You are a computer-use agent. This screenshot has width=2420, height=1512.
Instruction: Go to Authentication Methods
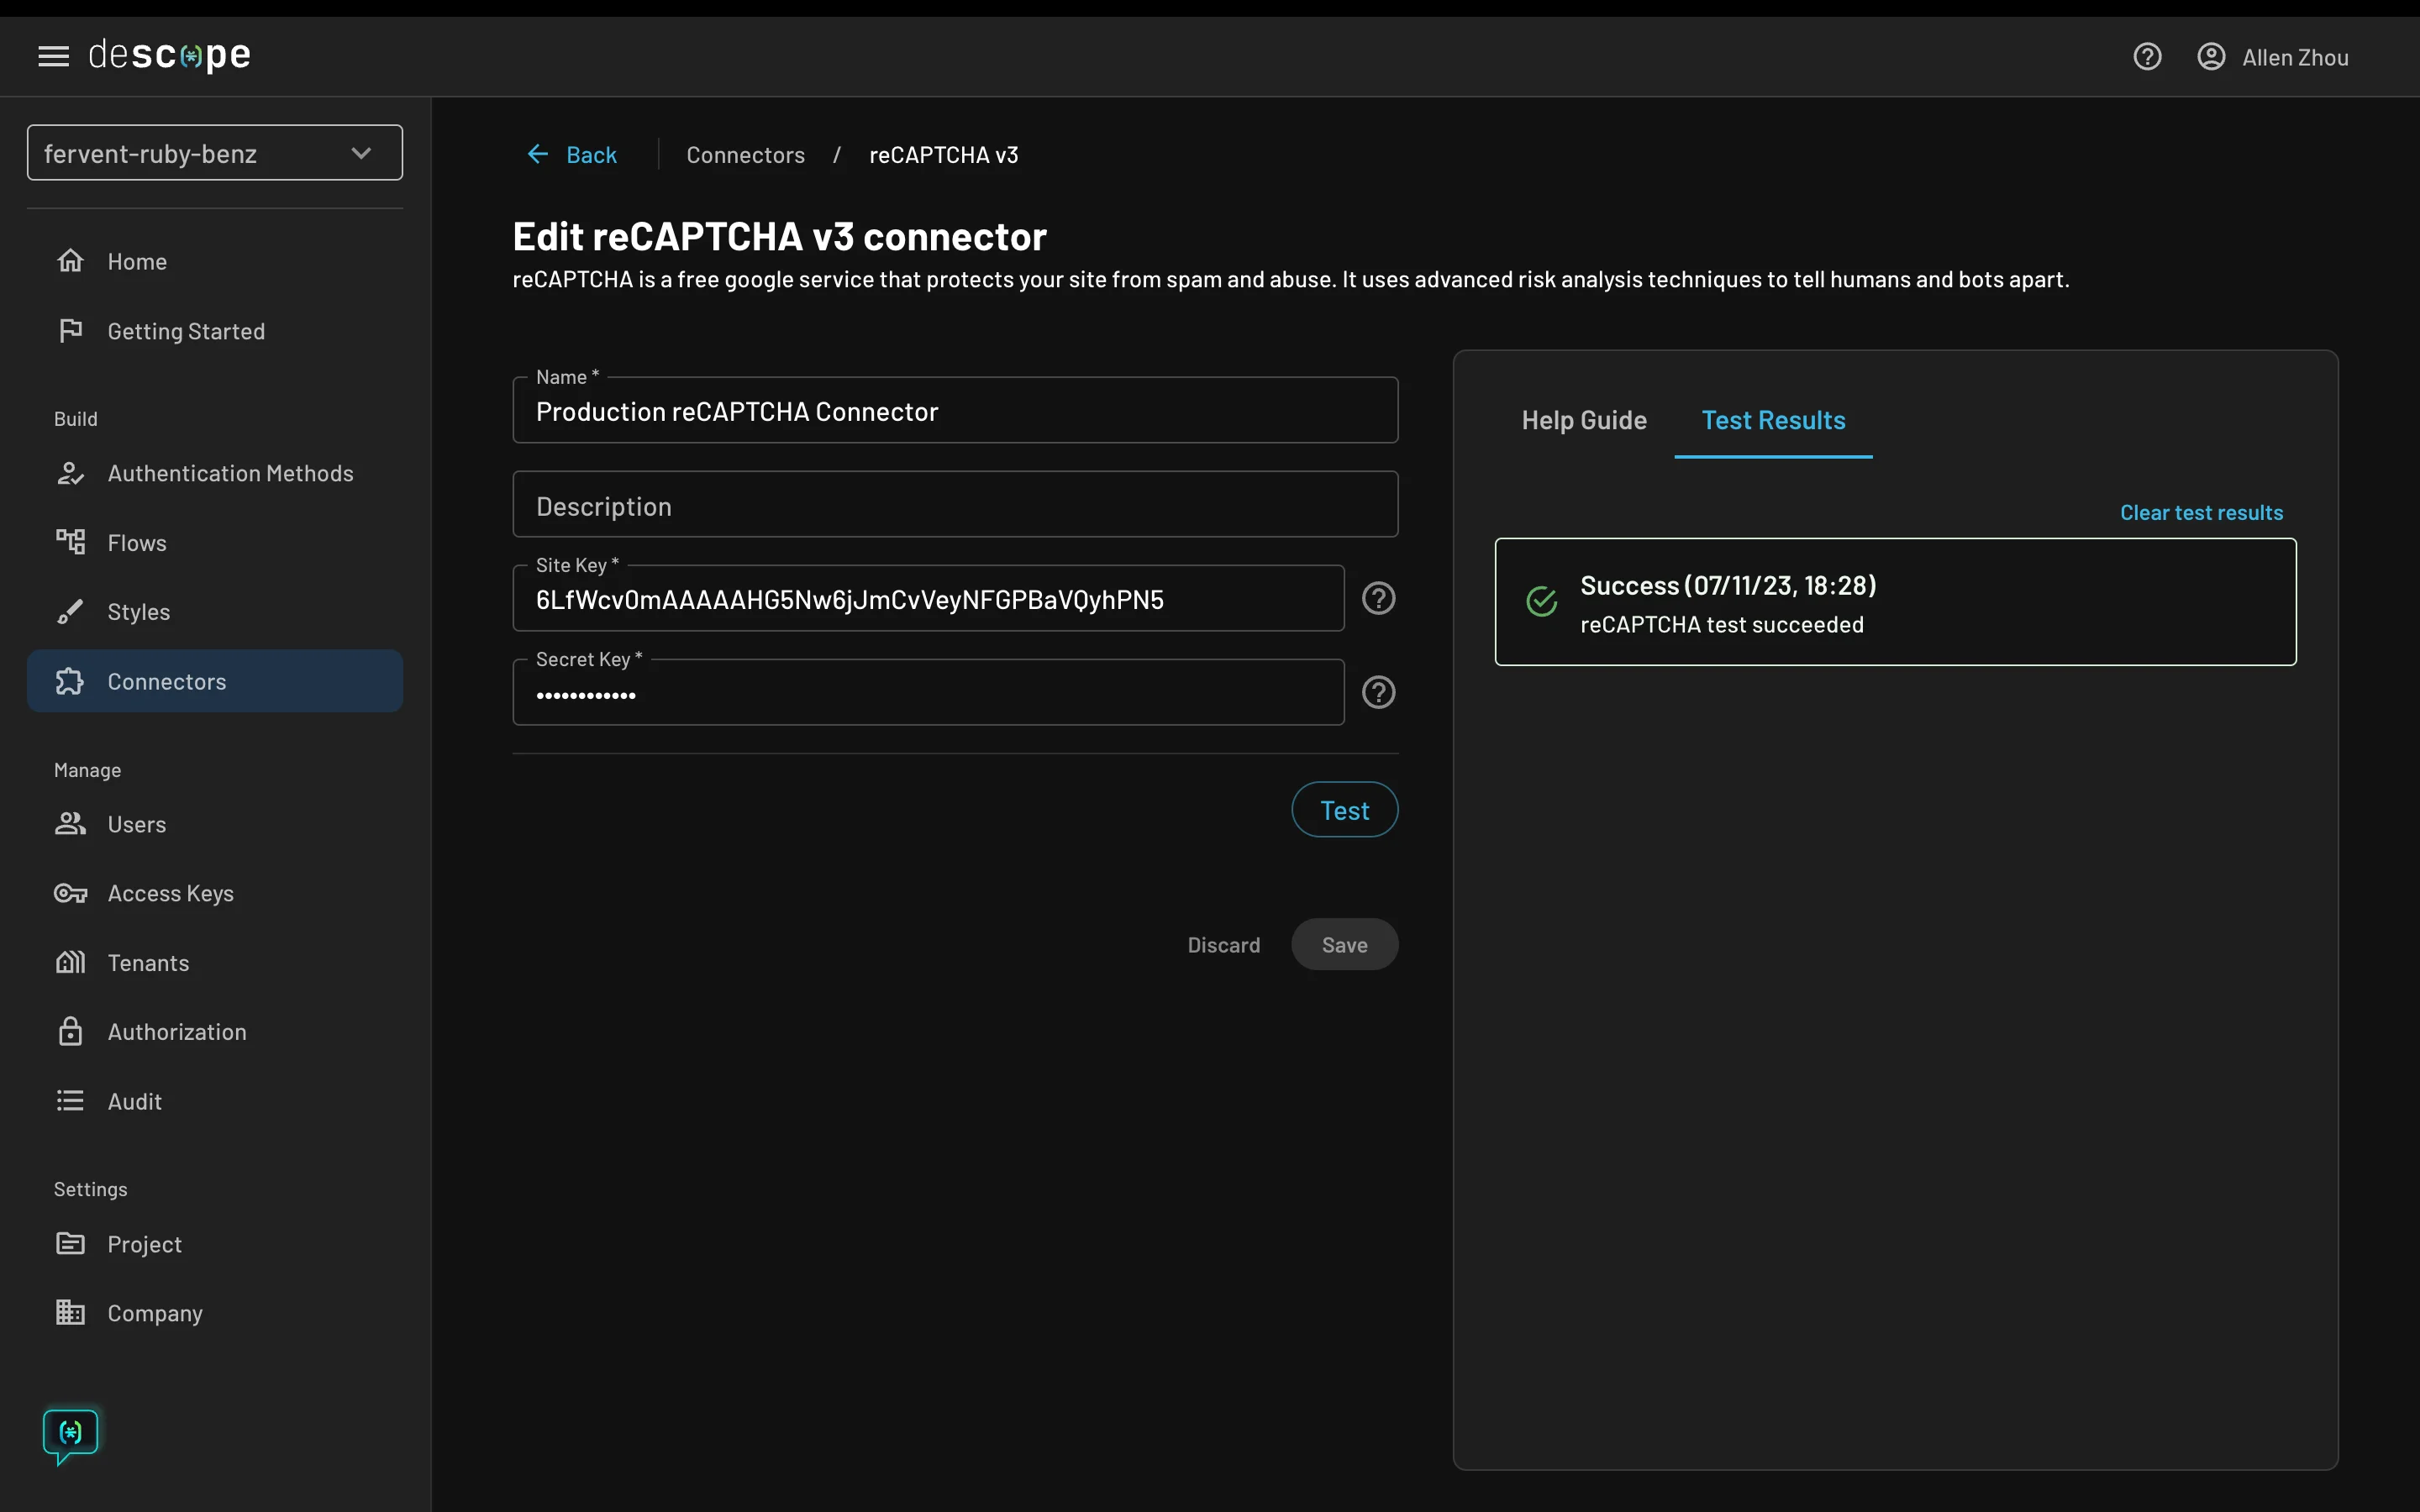click(215, 473)
